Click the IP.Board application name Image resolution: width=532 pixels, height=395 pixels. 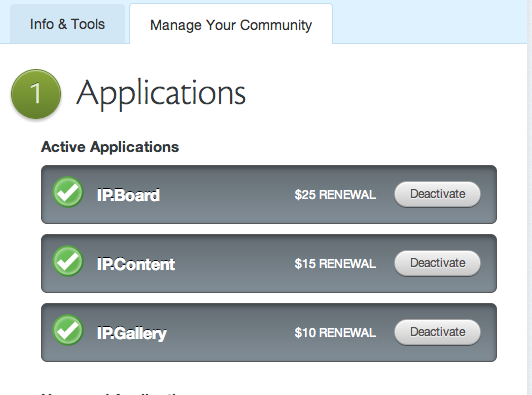(x=128, y=195)
